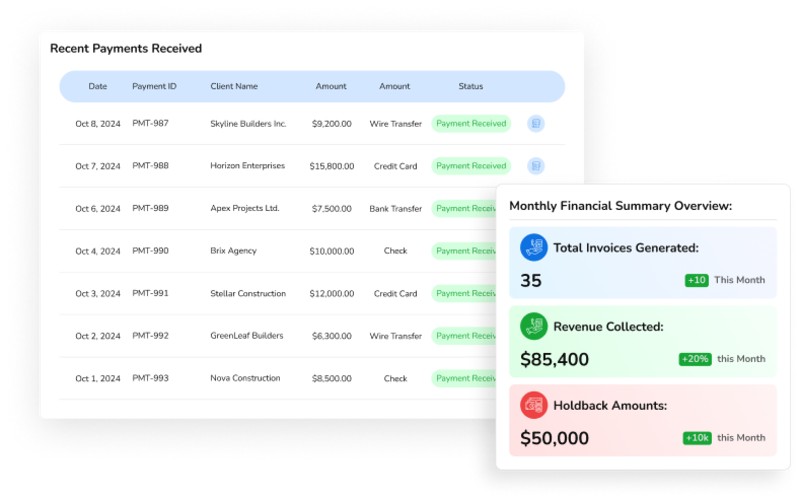Image resolution: width=801 pixels, height=500 pixels.
Task: Click the $10,000.00 amount cell
Action: (332, 251)
